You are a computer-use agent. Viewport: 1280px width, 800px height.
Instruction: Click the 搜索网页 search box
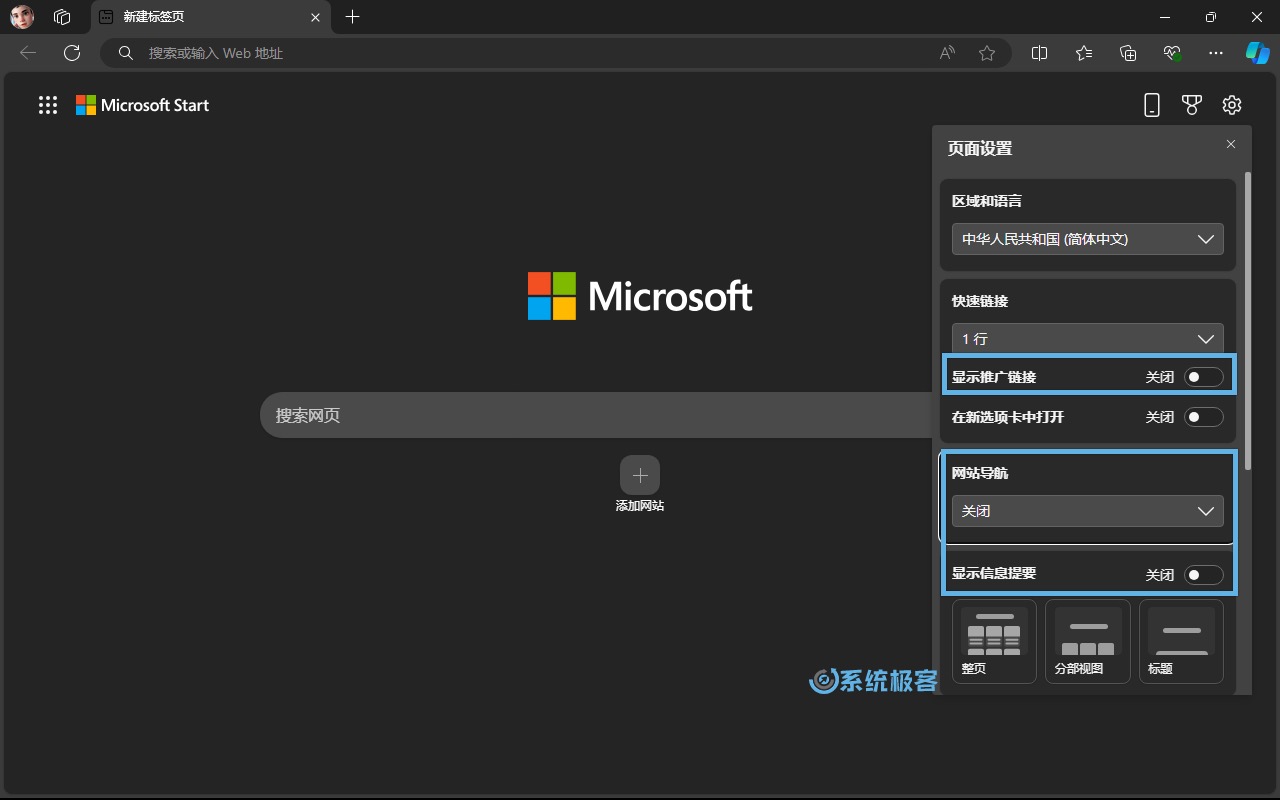tap(596, 415)
